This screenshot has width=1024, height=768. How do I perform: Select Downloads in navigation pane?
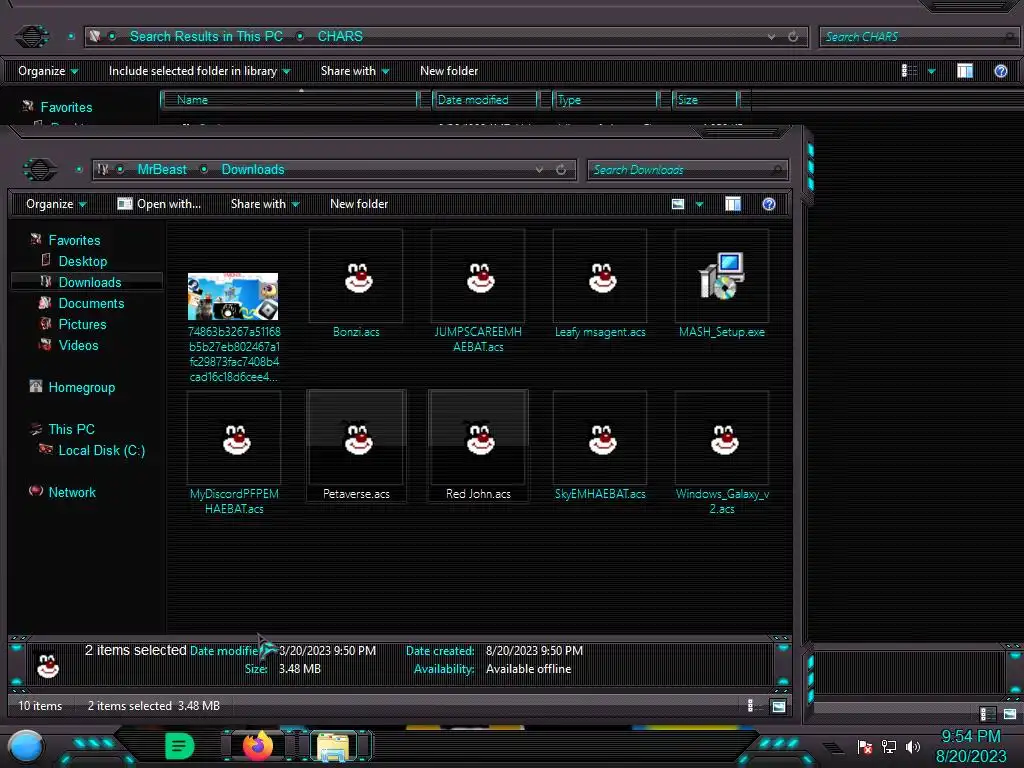[89, 282]
